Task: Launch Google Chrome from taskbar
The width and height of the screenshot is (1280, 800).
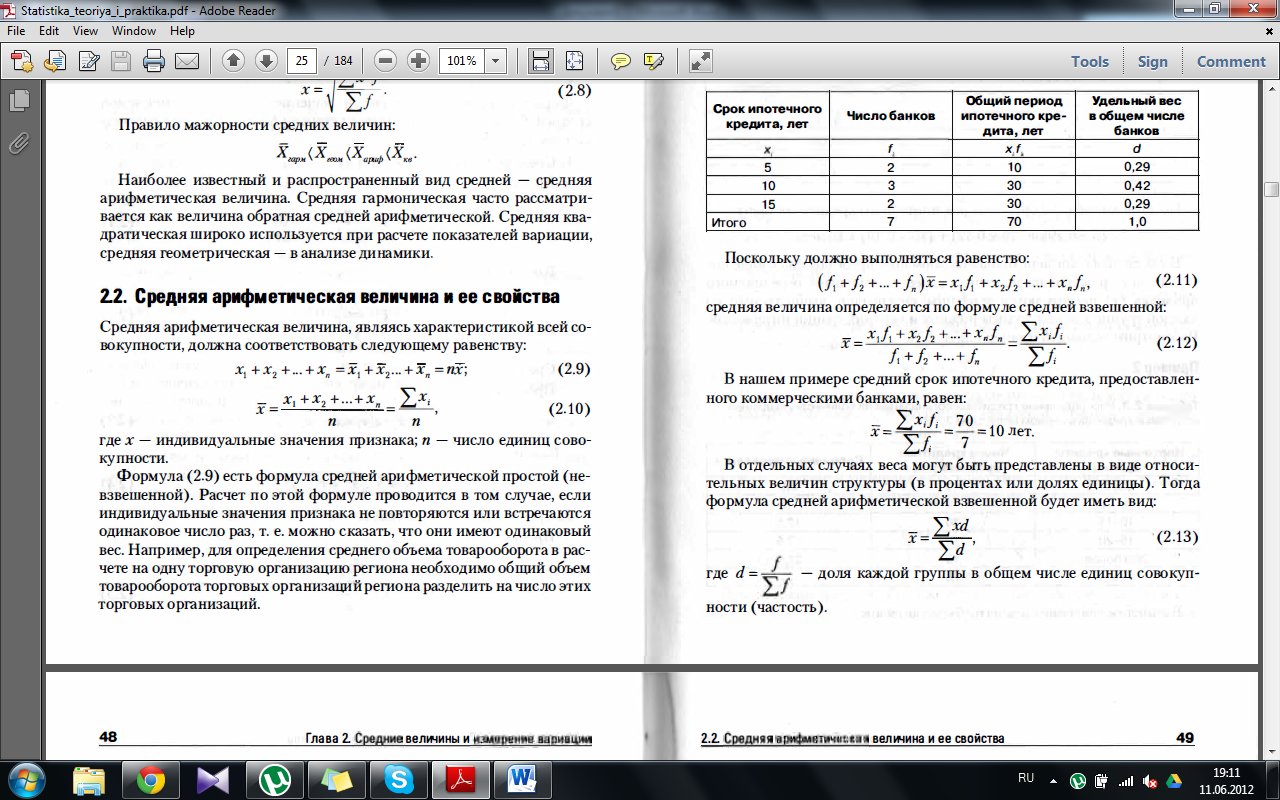Action: click(x=151, y=779)
